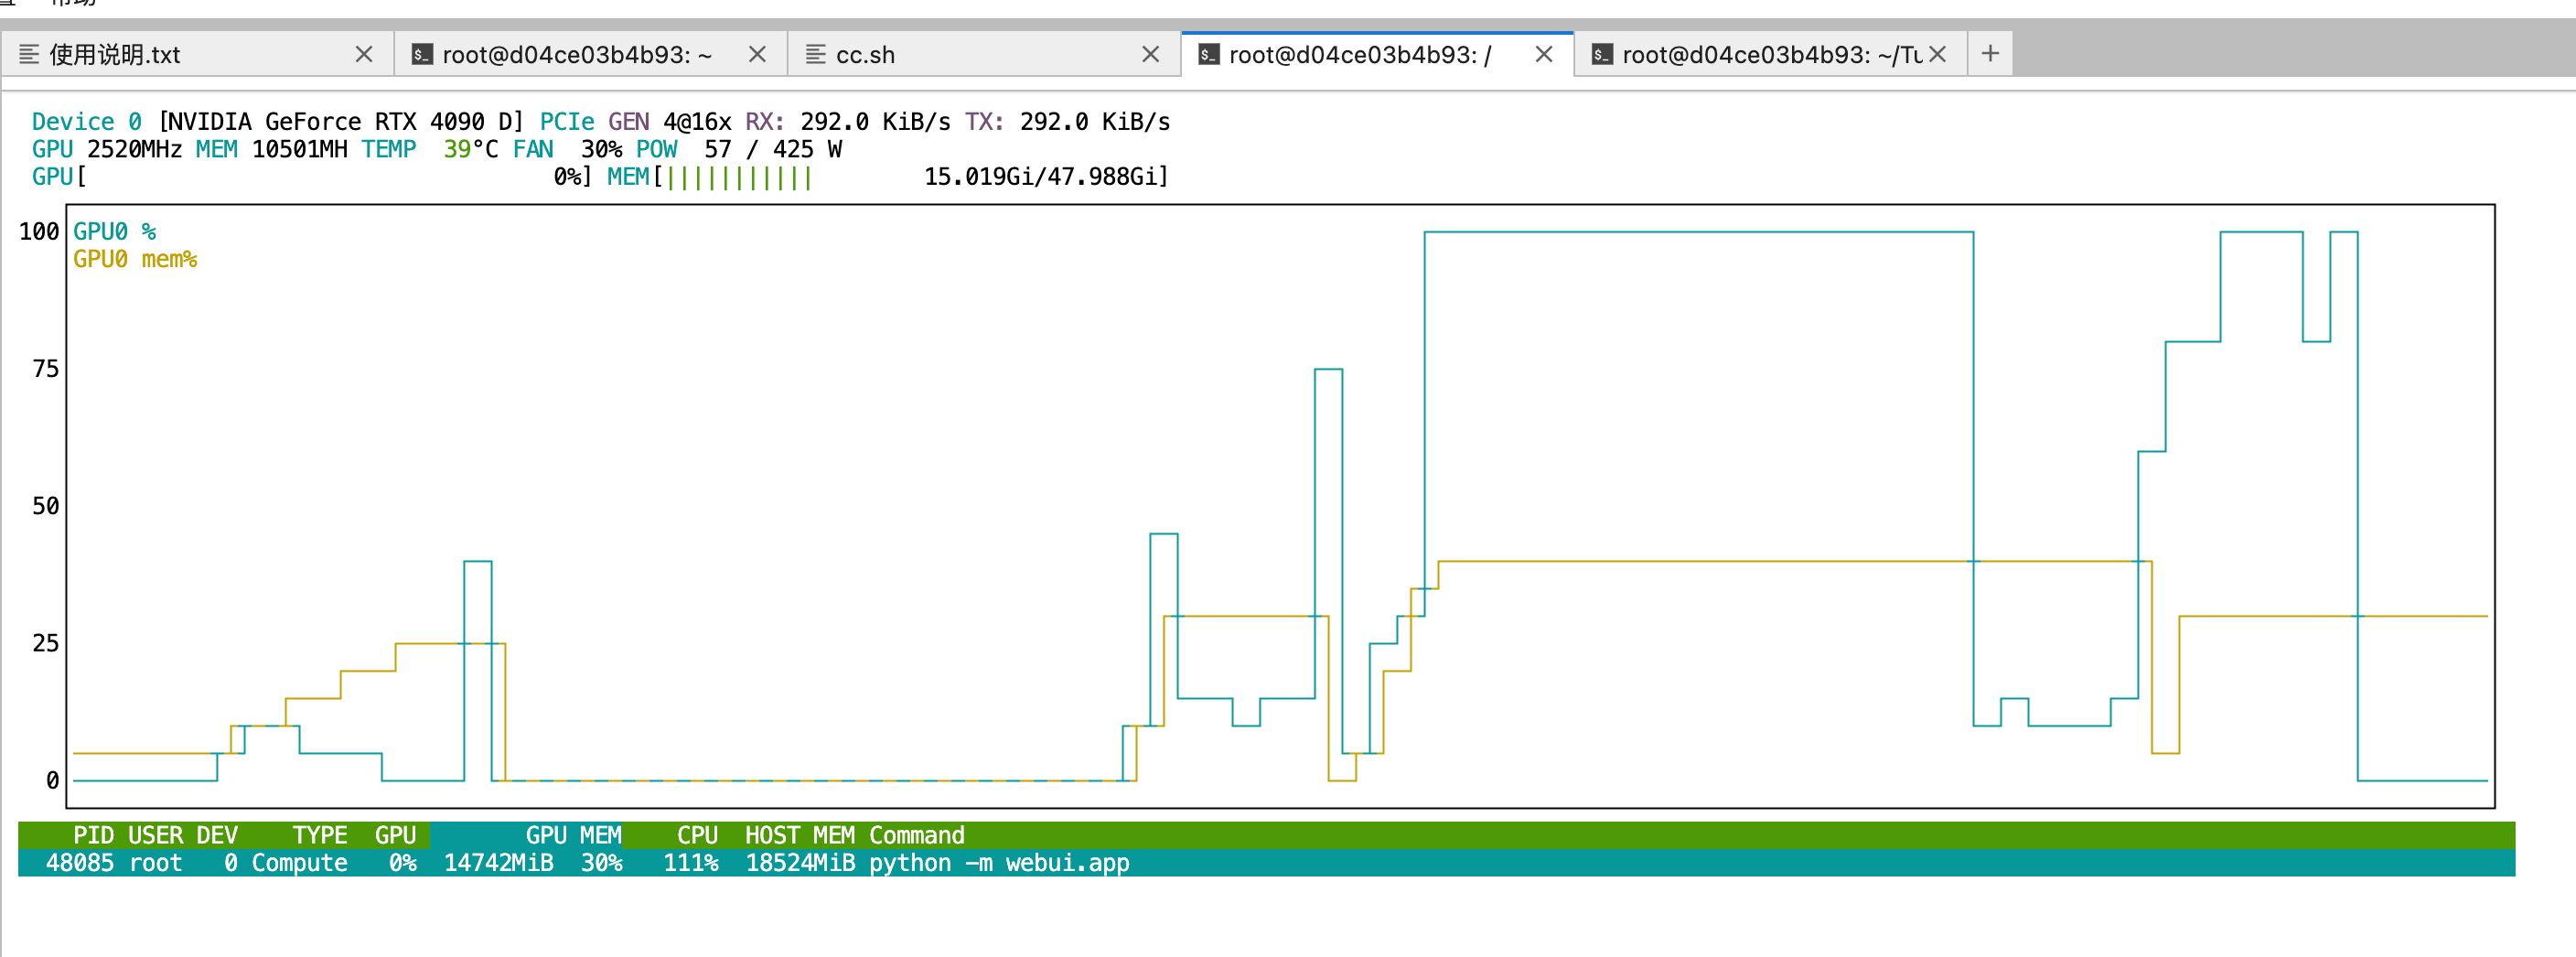Click terminal icon on the ~/Tu tab
2576x957 pixels.
tap(1602, 54)
